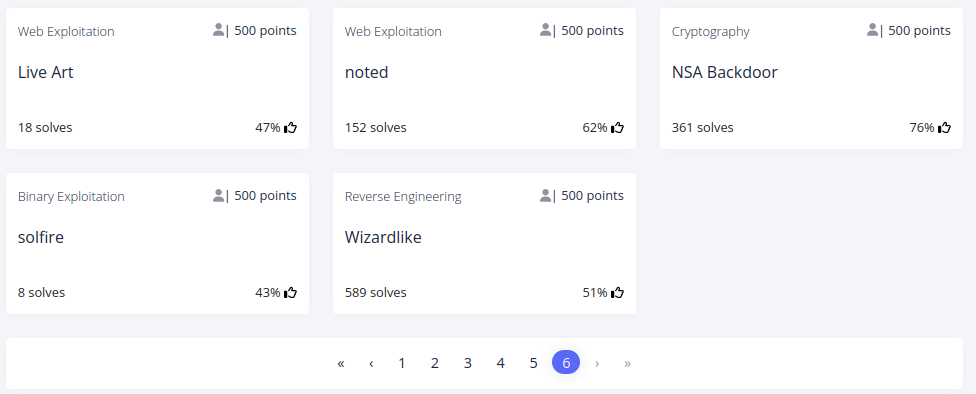Click thumbs-up icon on Wizardlike card
The image size is (976, 394).
[x=617, y=293]
